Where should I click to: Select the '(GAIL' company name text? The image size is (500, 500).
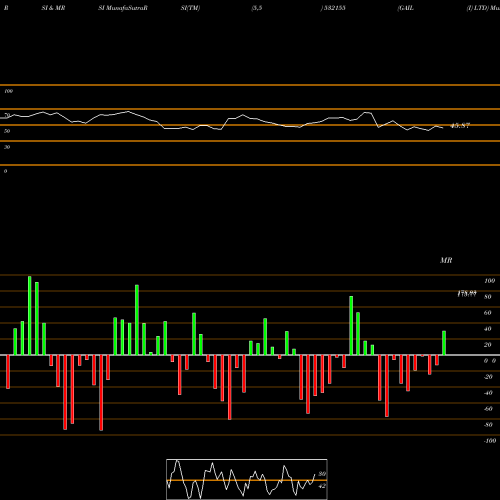[x=406, y=8]
